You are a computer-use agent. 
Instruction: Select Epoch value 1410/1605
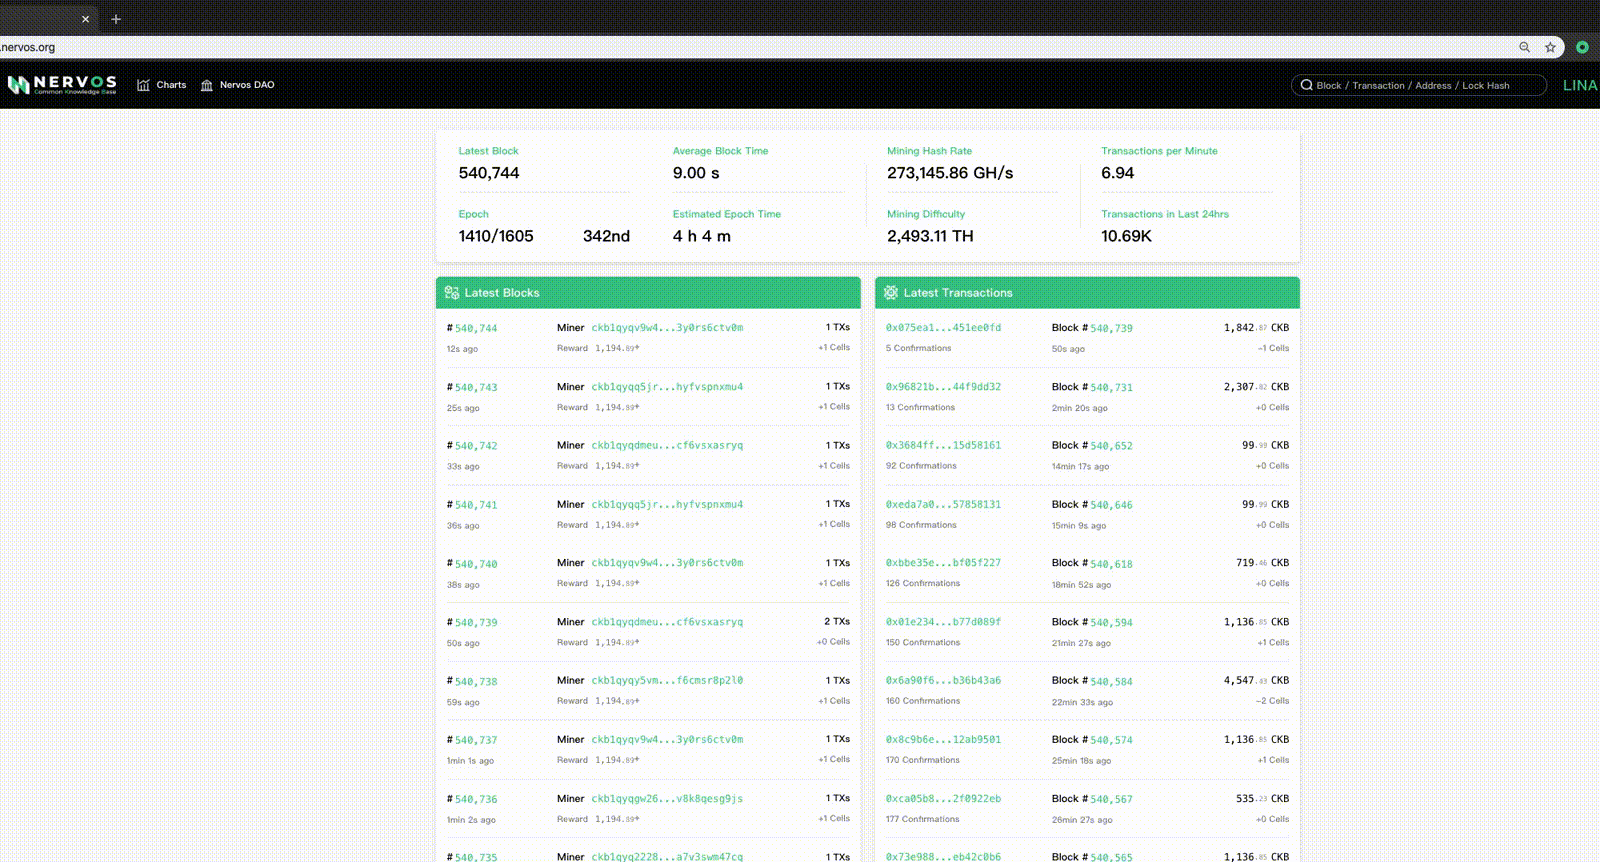pos(496,236)
